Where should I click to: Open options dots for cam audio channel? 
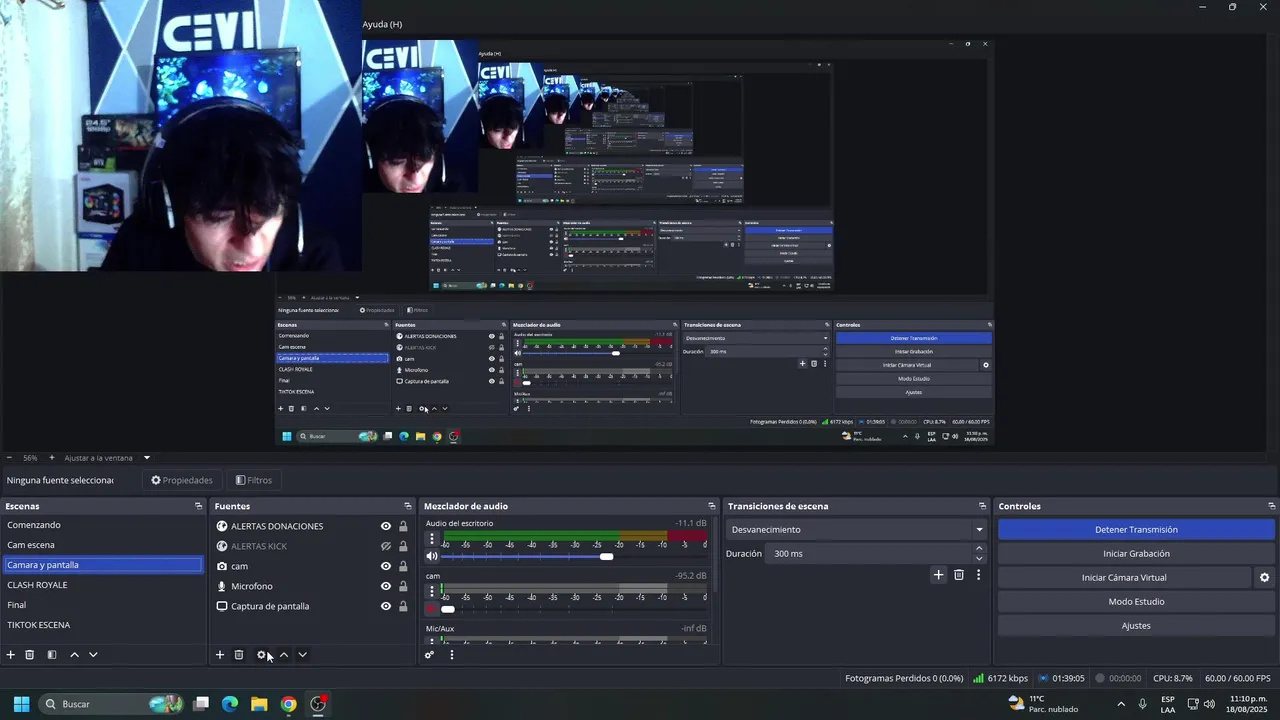(432, 592)
